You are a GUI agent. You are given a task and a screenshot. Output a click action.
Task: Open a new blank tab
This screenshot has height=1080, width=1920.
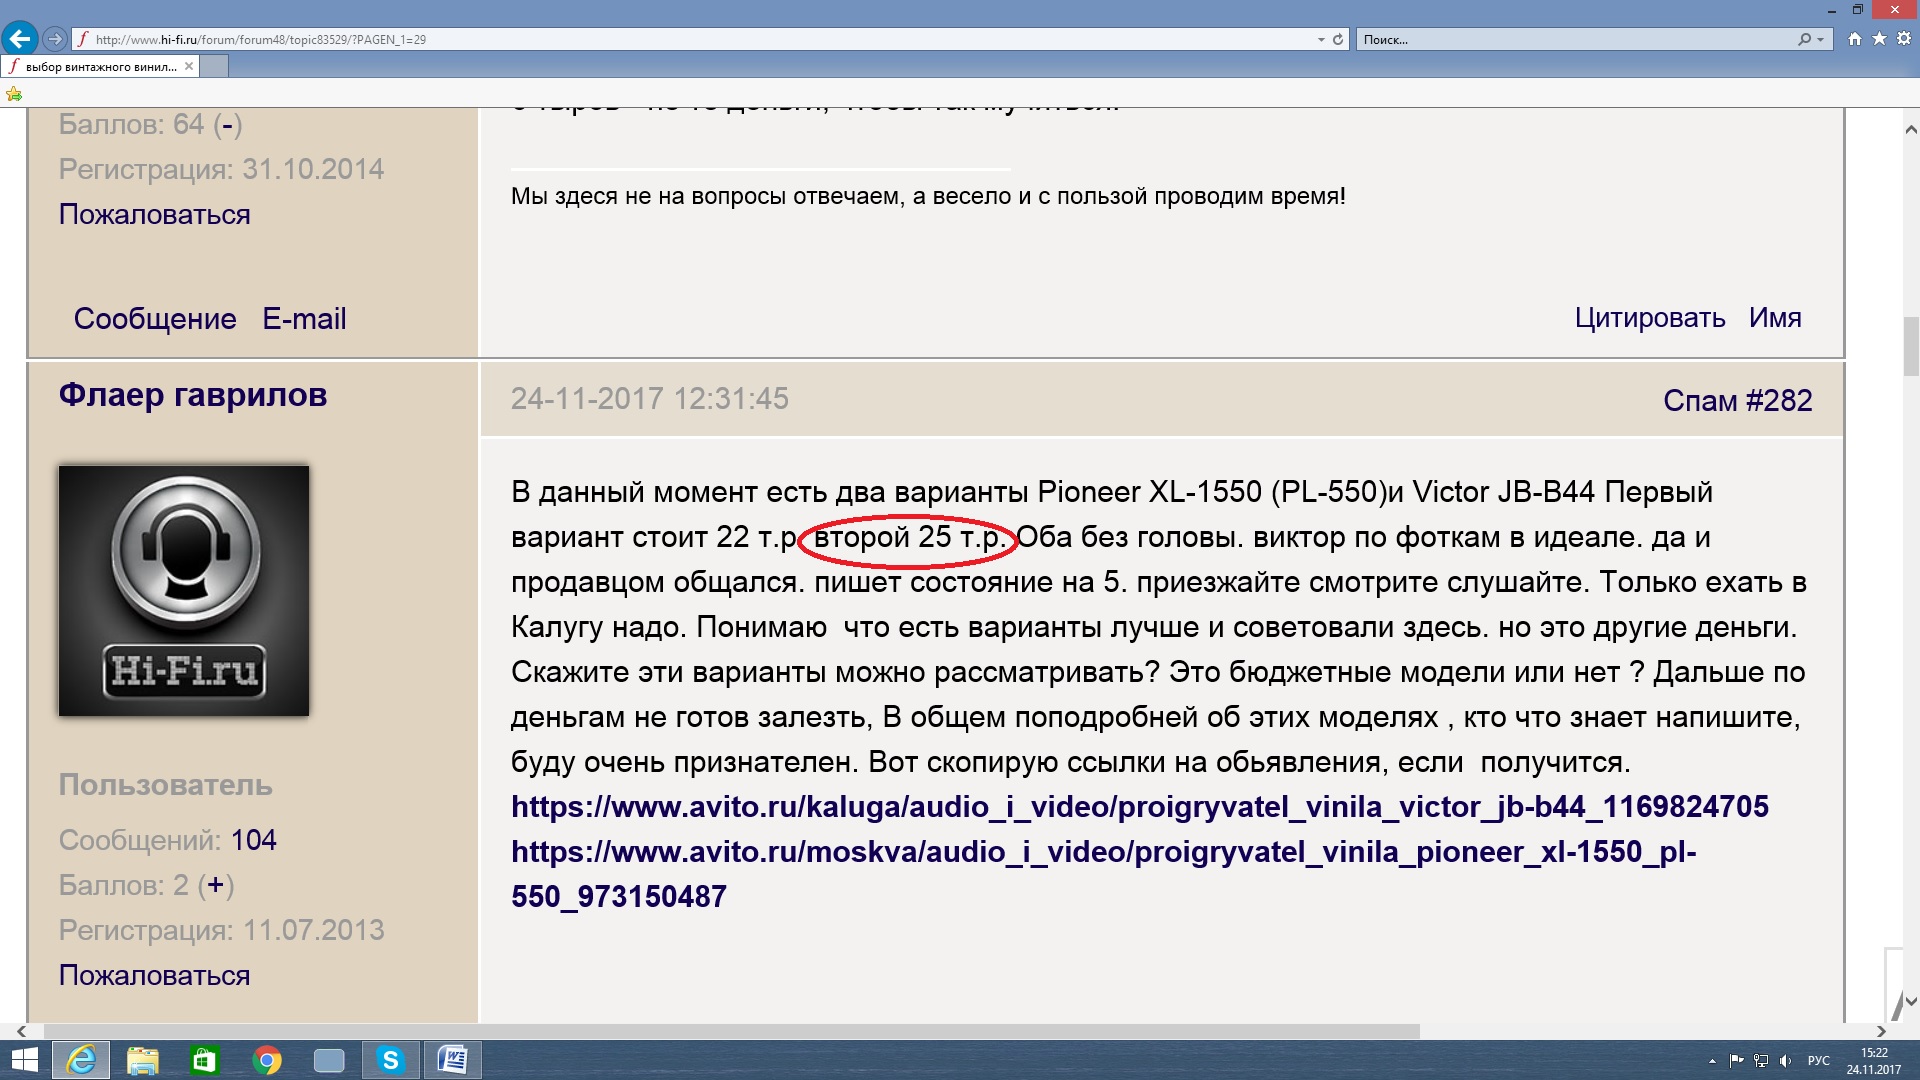(x=215, y=66)
